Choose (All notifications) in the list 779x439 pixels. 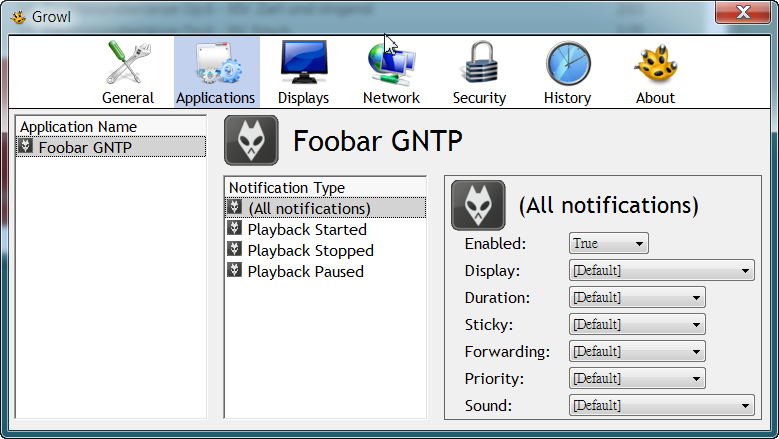pyautogui.click(x=309, y=208)
